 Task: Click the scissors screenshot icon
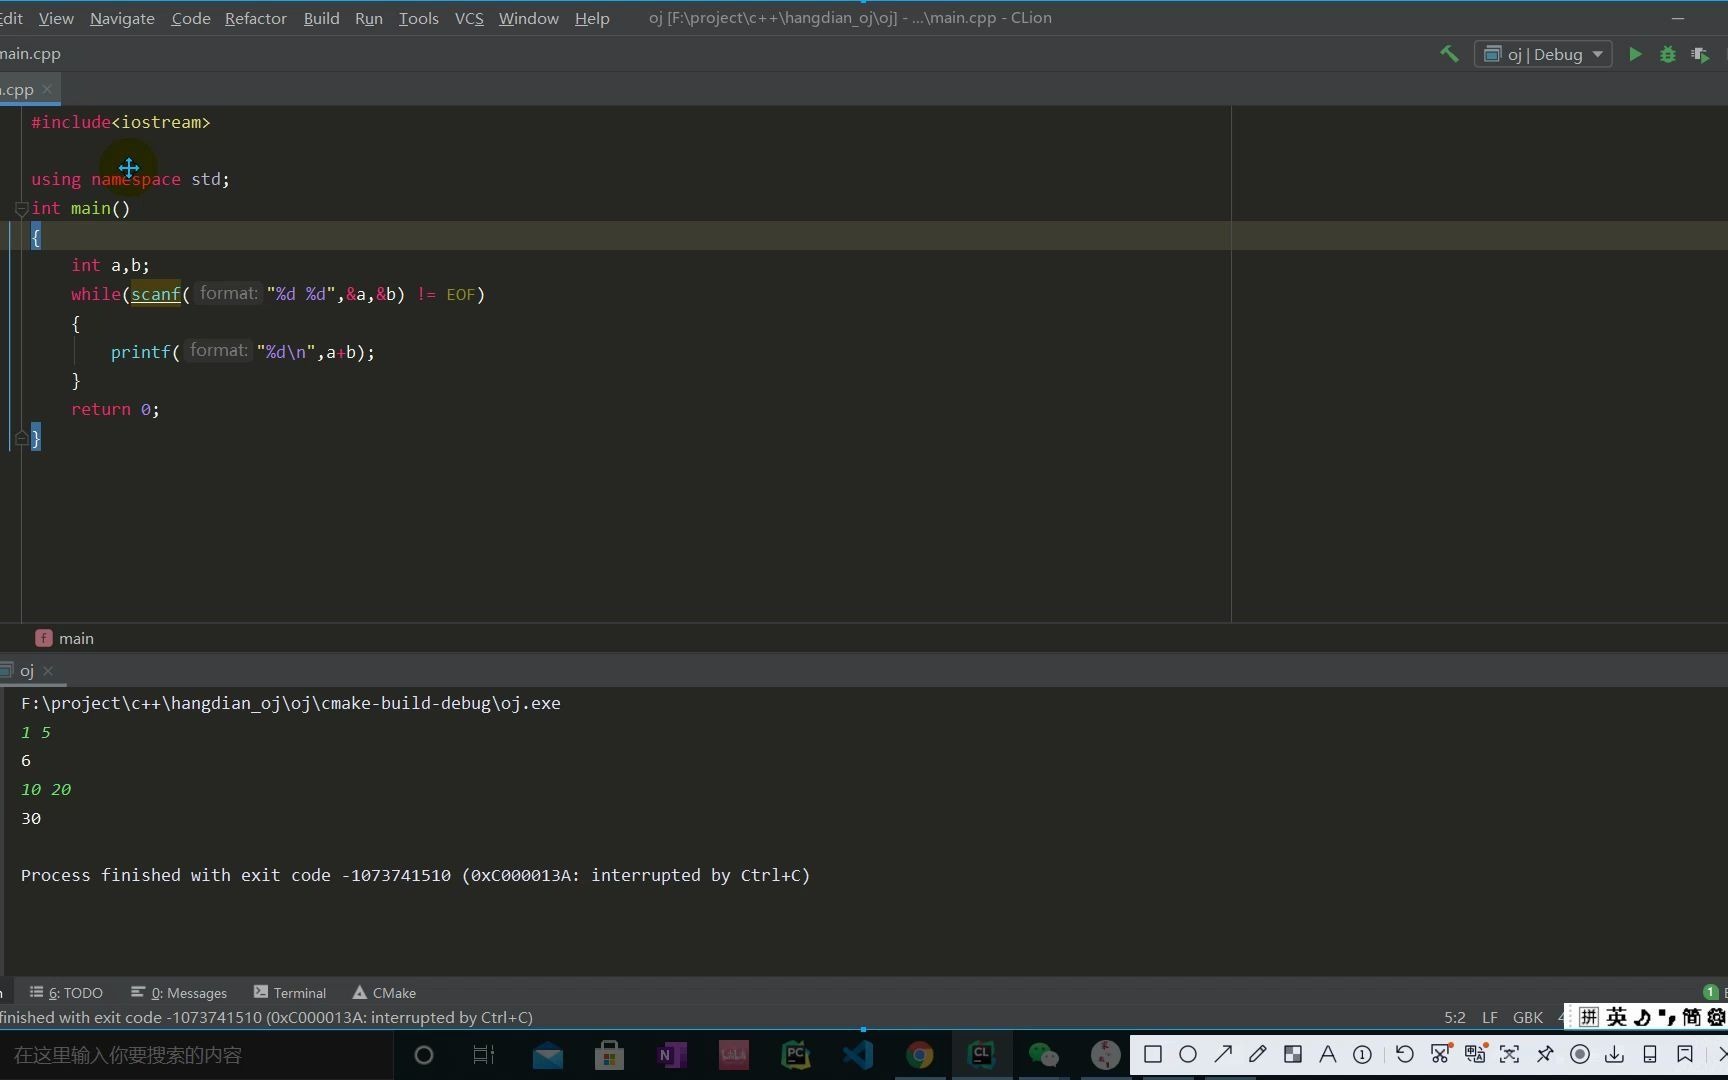point(1440,1054)
